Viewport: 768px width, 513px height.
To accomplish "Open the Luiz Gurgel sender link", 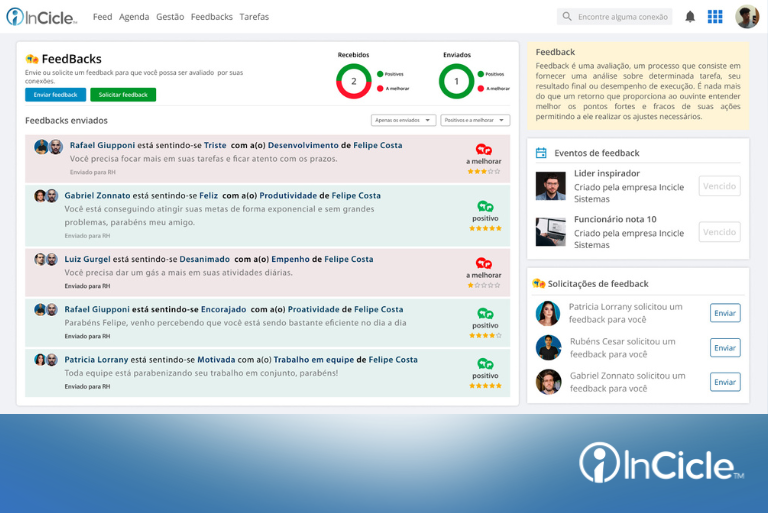I will 87,259.
